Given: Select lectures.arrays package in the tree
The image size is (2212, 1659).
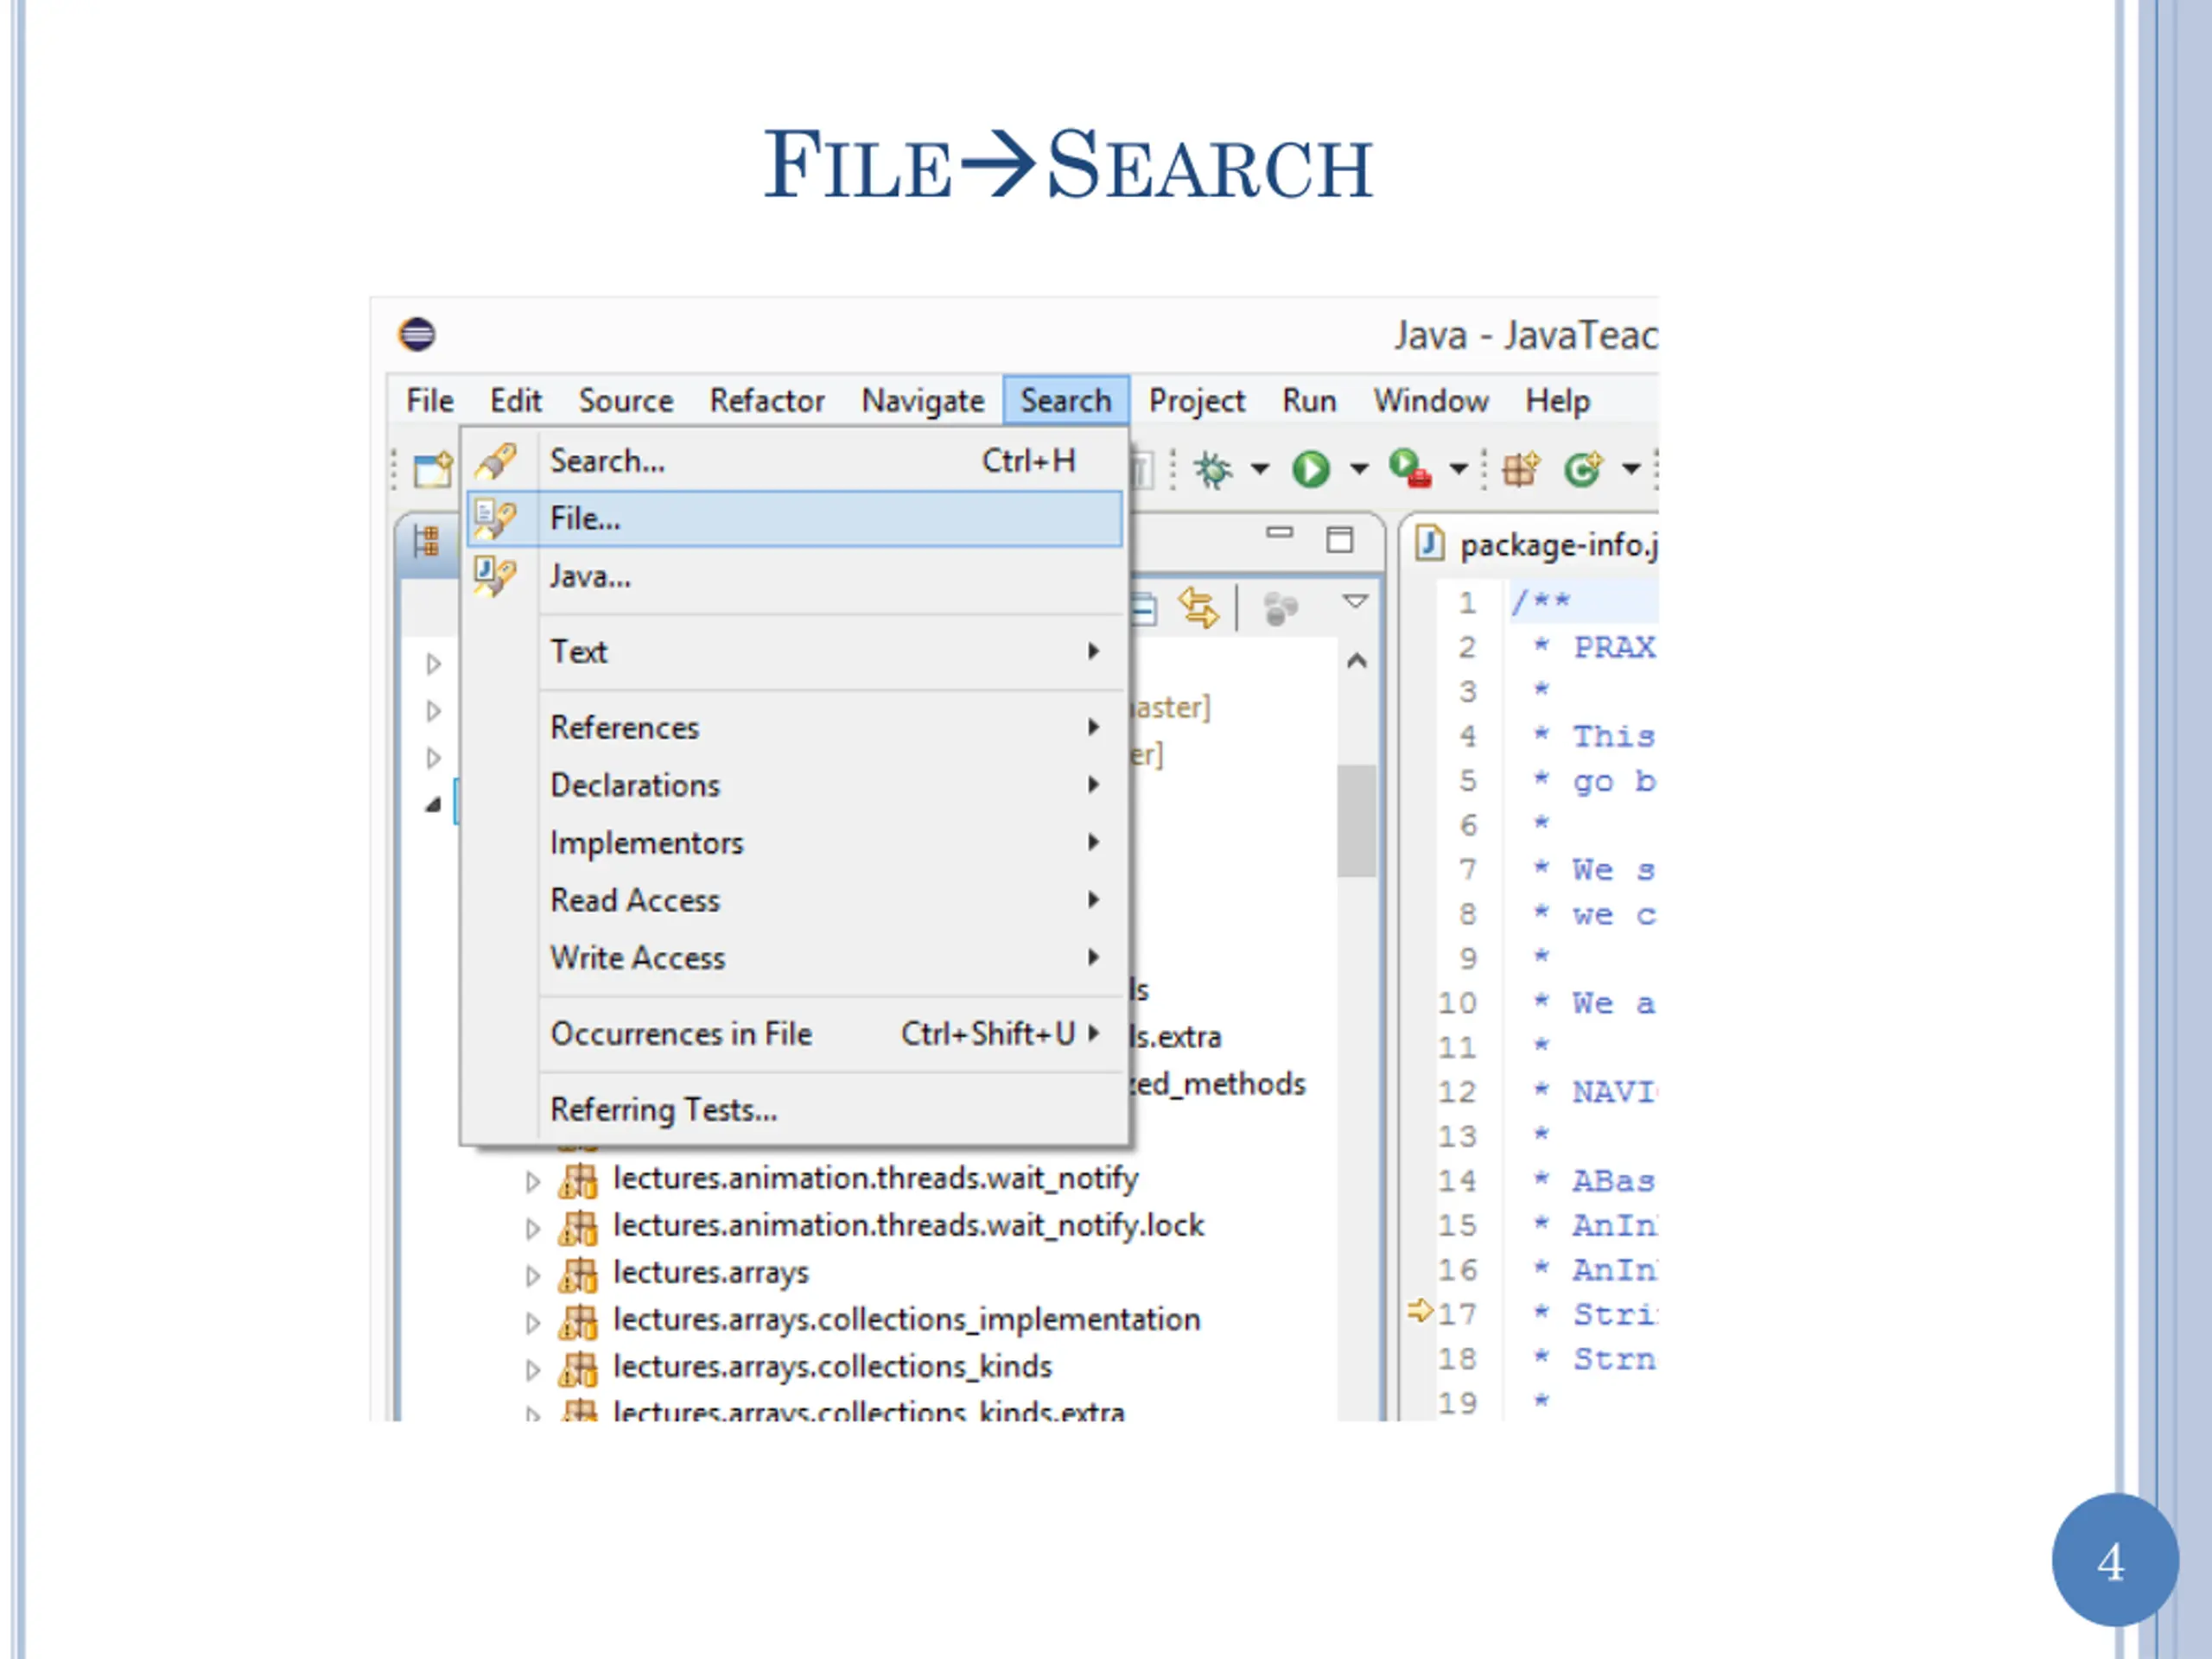Looking at the screenshot, I should 711,1273.
